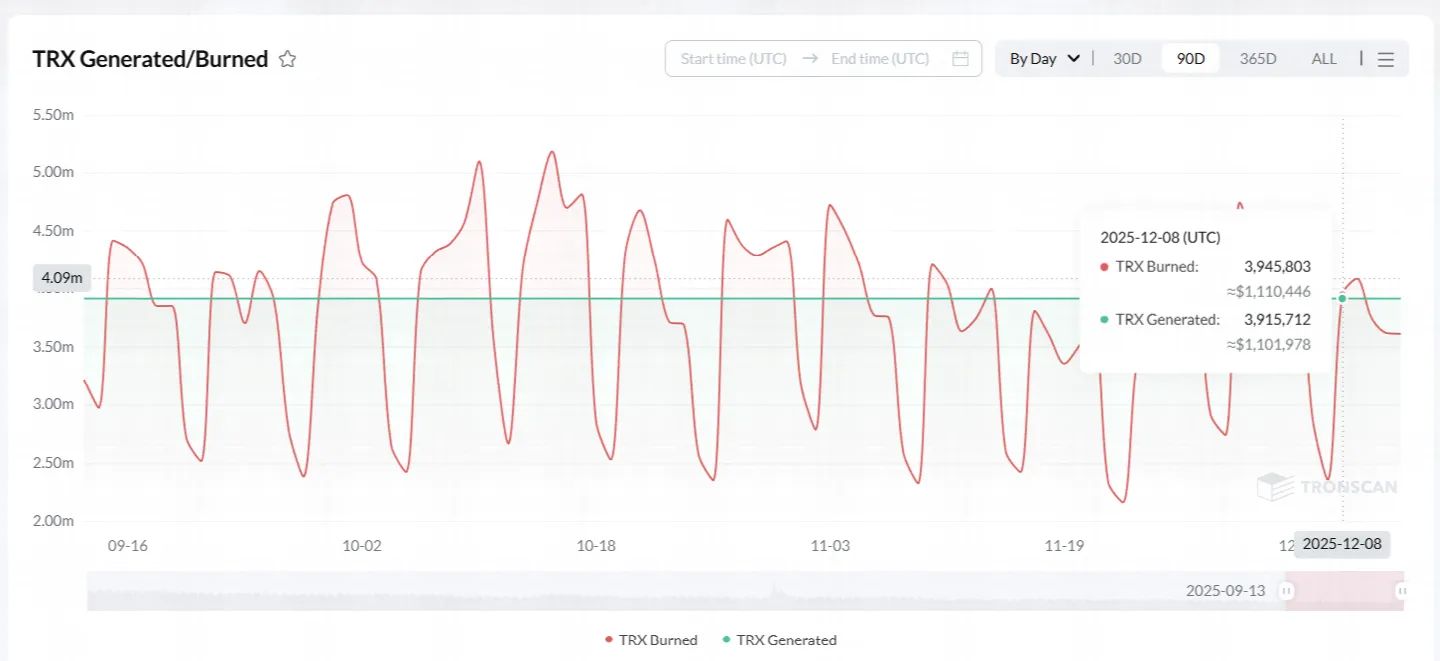Click the 11-03 x-axis date label
The image size is (1440, 661).
(x=830, y=546)
